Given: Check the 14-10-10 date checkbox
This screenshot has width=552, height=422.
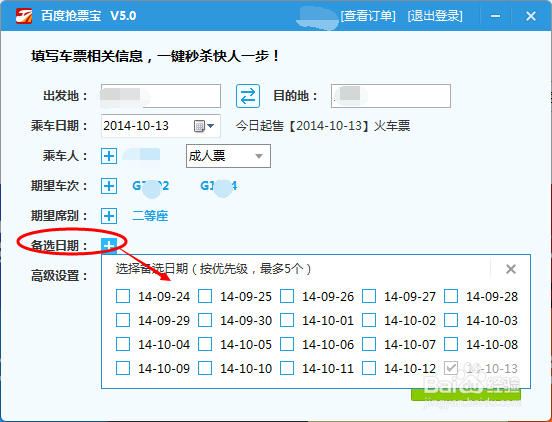Looking at the screenshot, I should click(205, 369).
